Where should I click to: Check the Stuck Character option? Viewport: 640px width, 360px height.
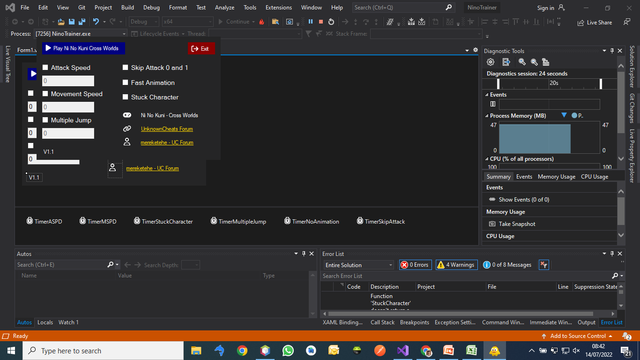(125, 97)
